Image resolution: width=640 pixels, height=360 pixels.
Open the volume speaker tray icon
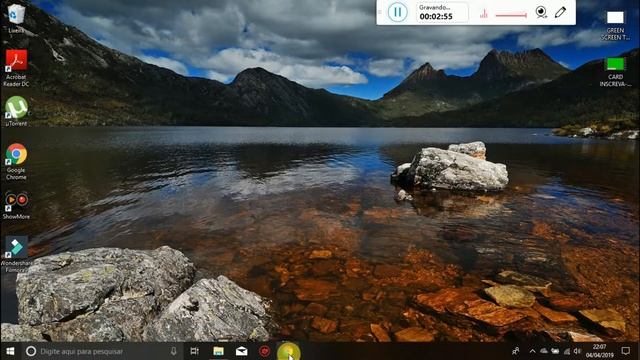pyautogui.click(x=577, y=351)
